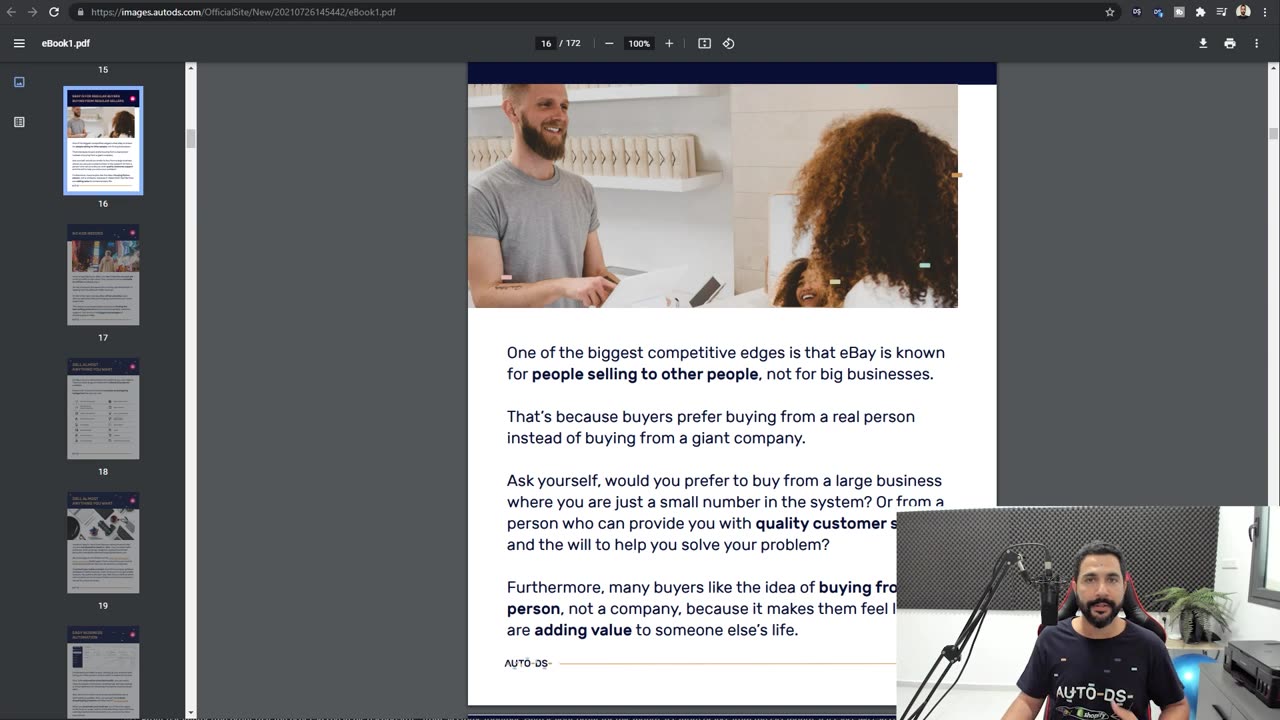The width and height of the screenshot is (1280, 720).
Task: Print the PDF document
Action: [1230, 43]
